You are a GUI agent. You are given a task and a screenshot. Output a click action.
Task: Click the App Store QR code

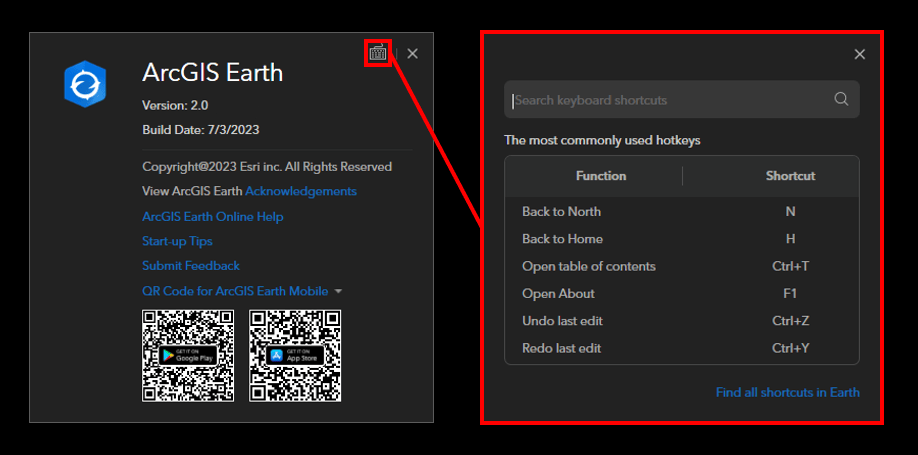tap(295, 355)
